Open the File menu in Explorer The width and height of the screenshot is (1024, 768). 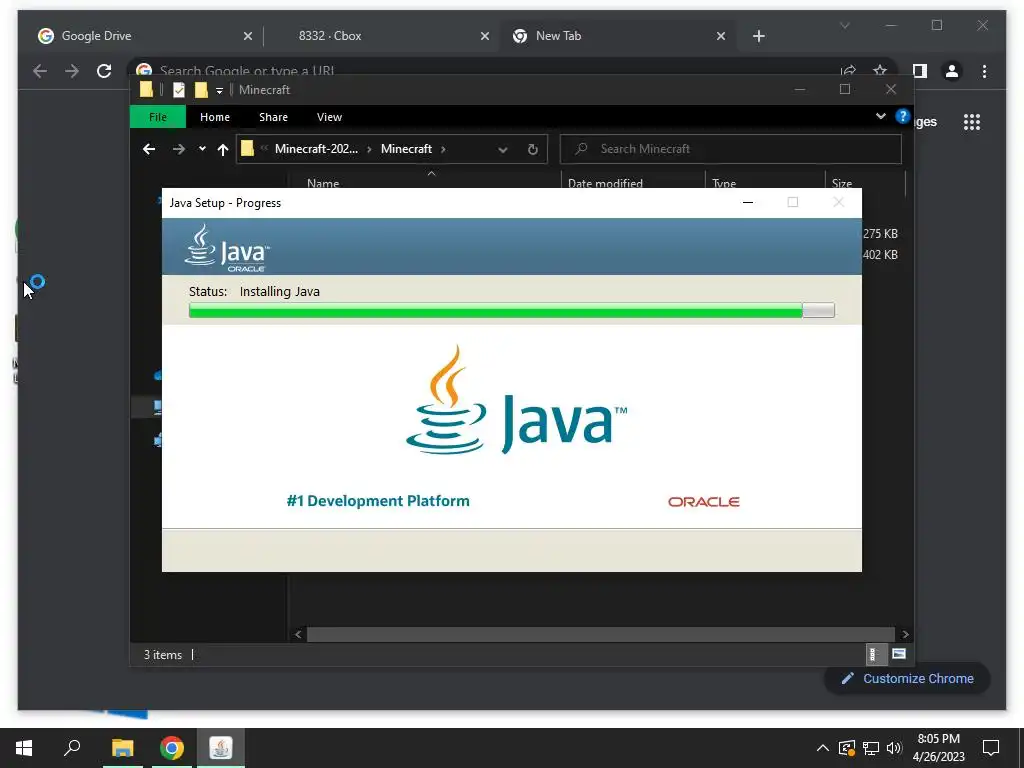tap(157, 117)
